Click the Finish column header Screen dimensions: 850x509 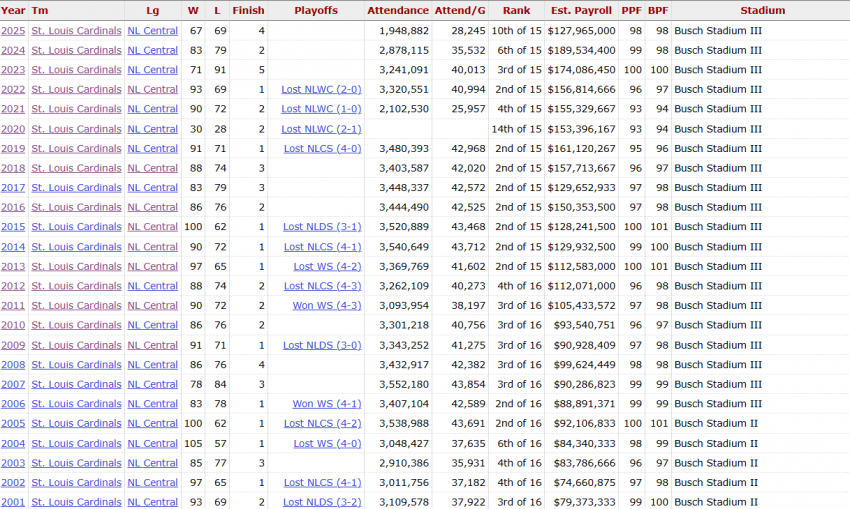point(248,10)
